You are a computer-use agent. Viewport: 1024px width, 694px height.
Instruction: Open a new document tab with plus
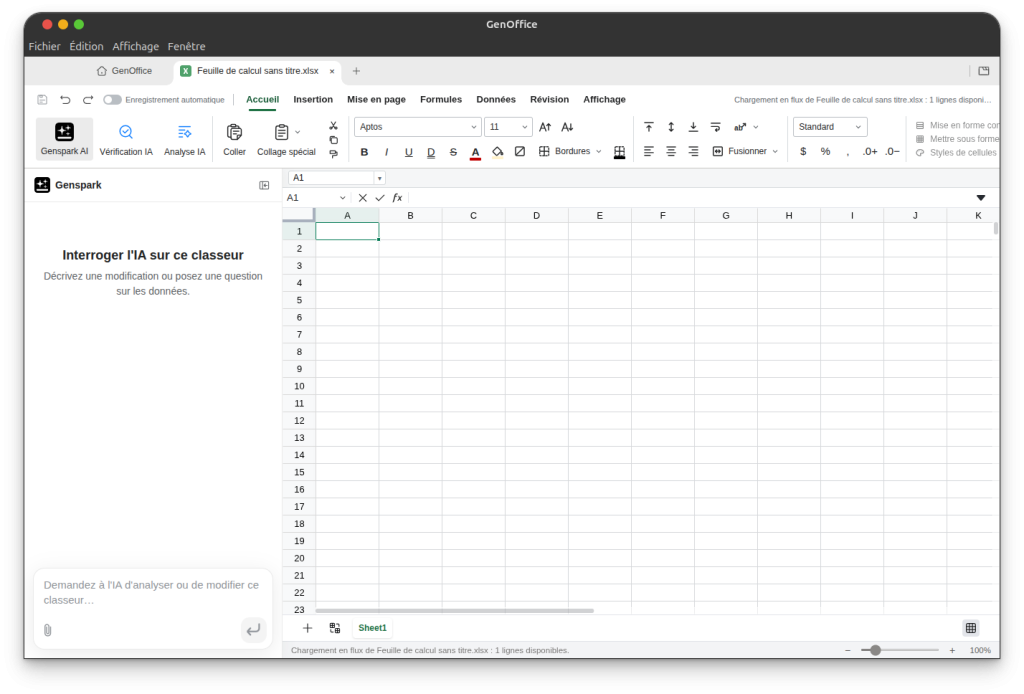coord(356,71)
